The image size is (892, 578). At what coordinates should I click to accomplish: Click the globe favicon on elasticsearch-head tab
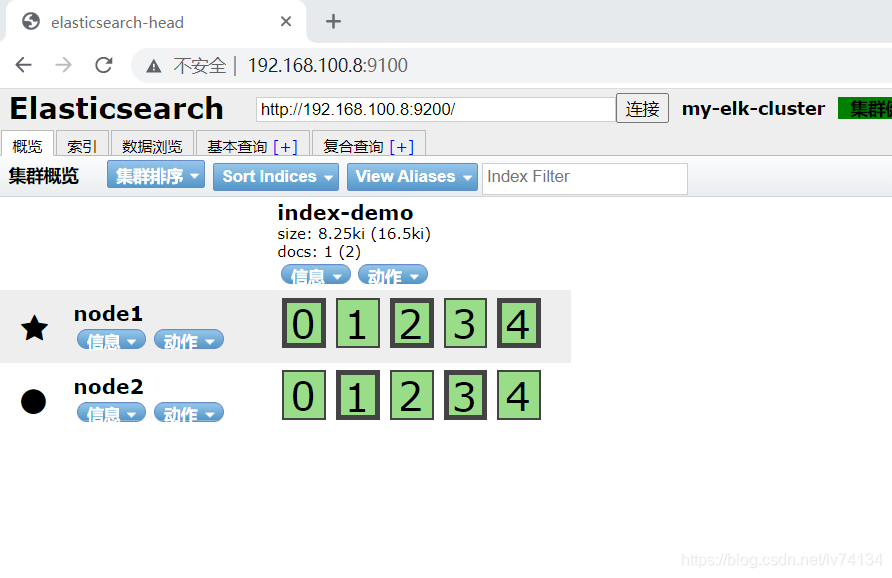pyautogui.click(x=31, y=22)
